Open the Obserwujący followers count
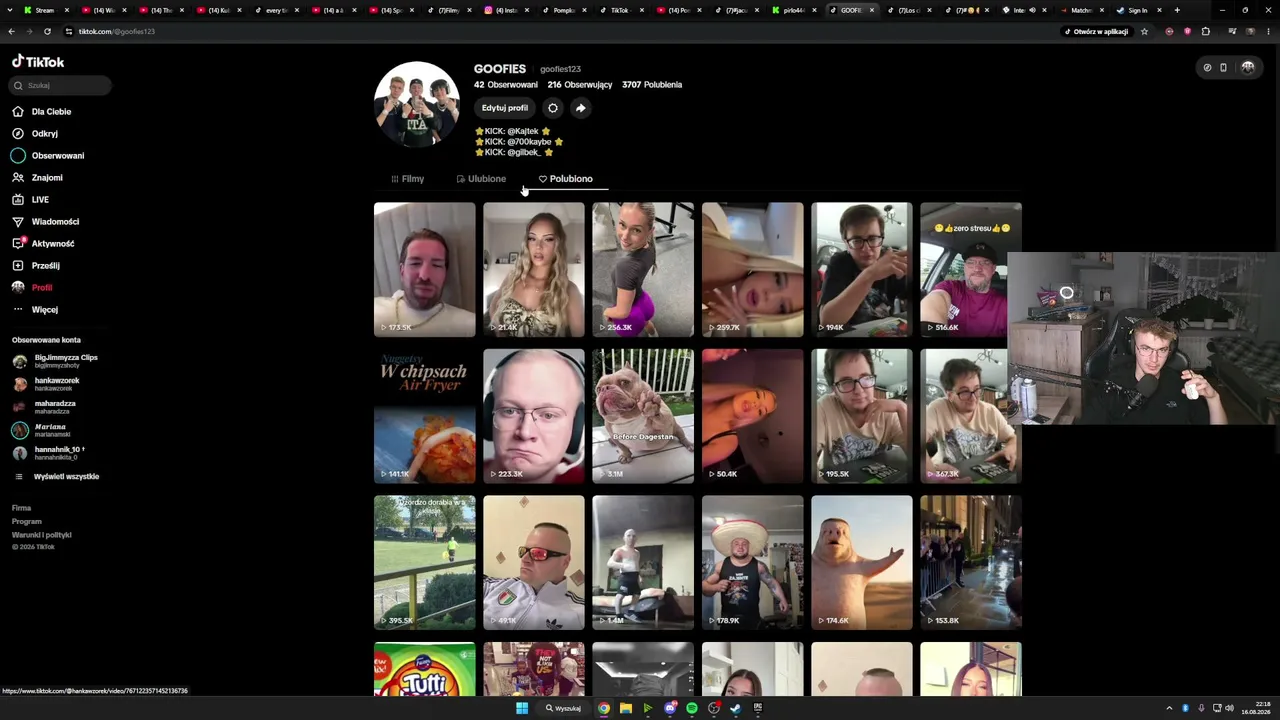1280x720 pixels. click(580, 85)
